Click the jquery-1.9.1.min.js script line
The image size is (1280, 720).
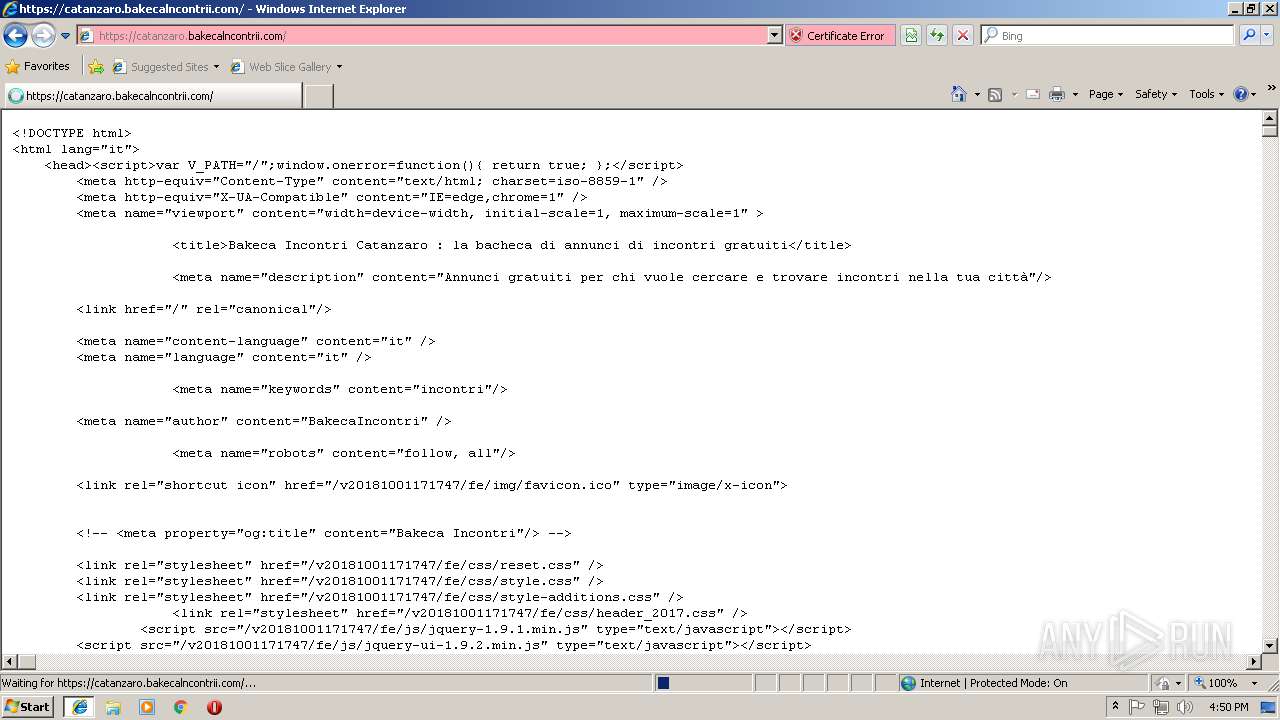coord(496,629)
